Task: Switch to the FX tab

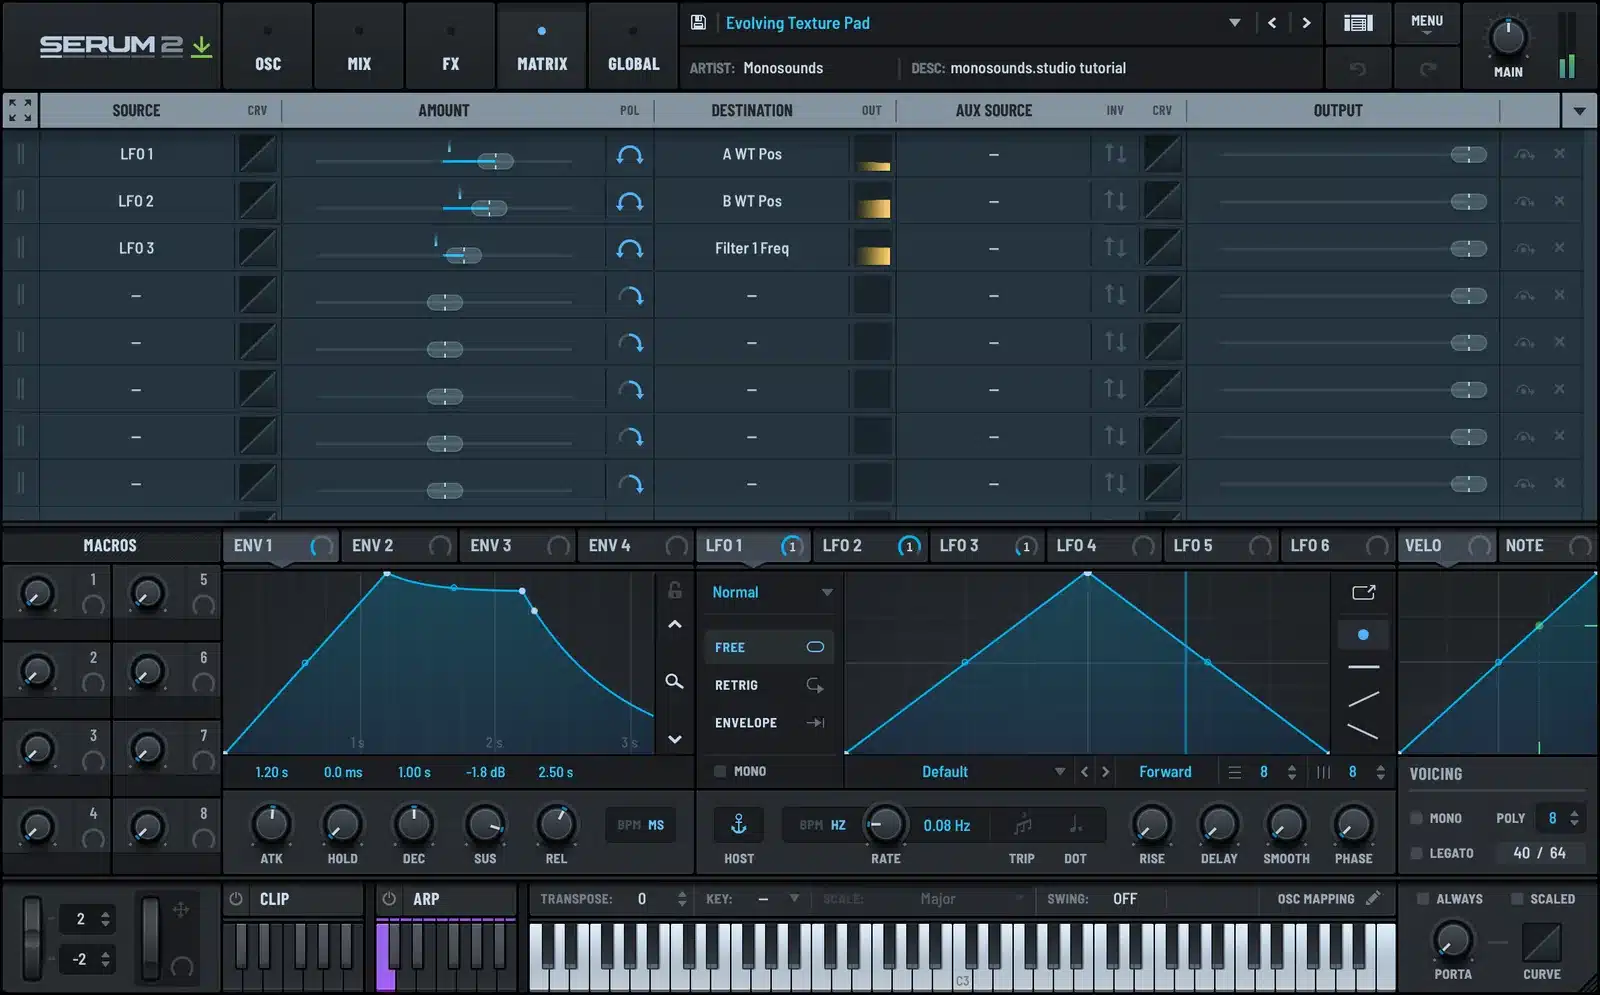Action: click(451, 47)
